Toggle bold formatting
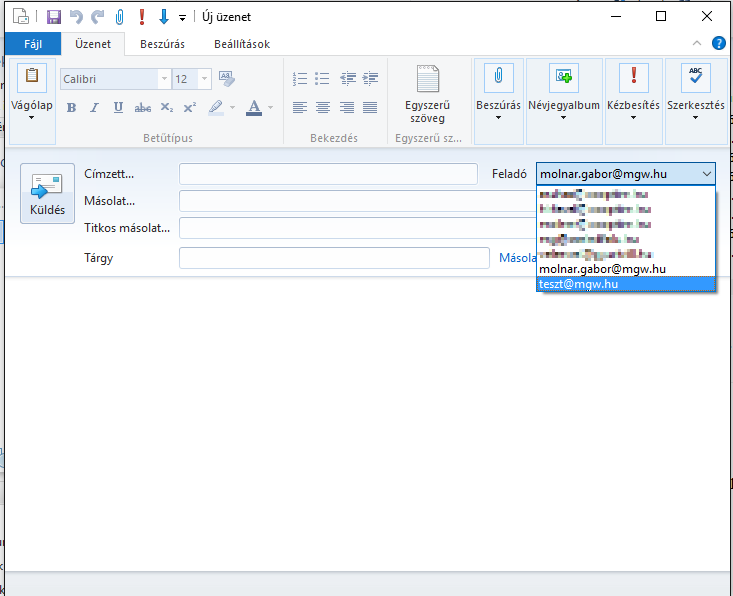 tap(72, 107)
